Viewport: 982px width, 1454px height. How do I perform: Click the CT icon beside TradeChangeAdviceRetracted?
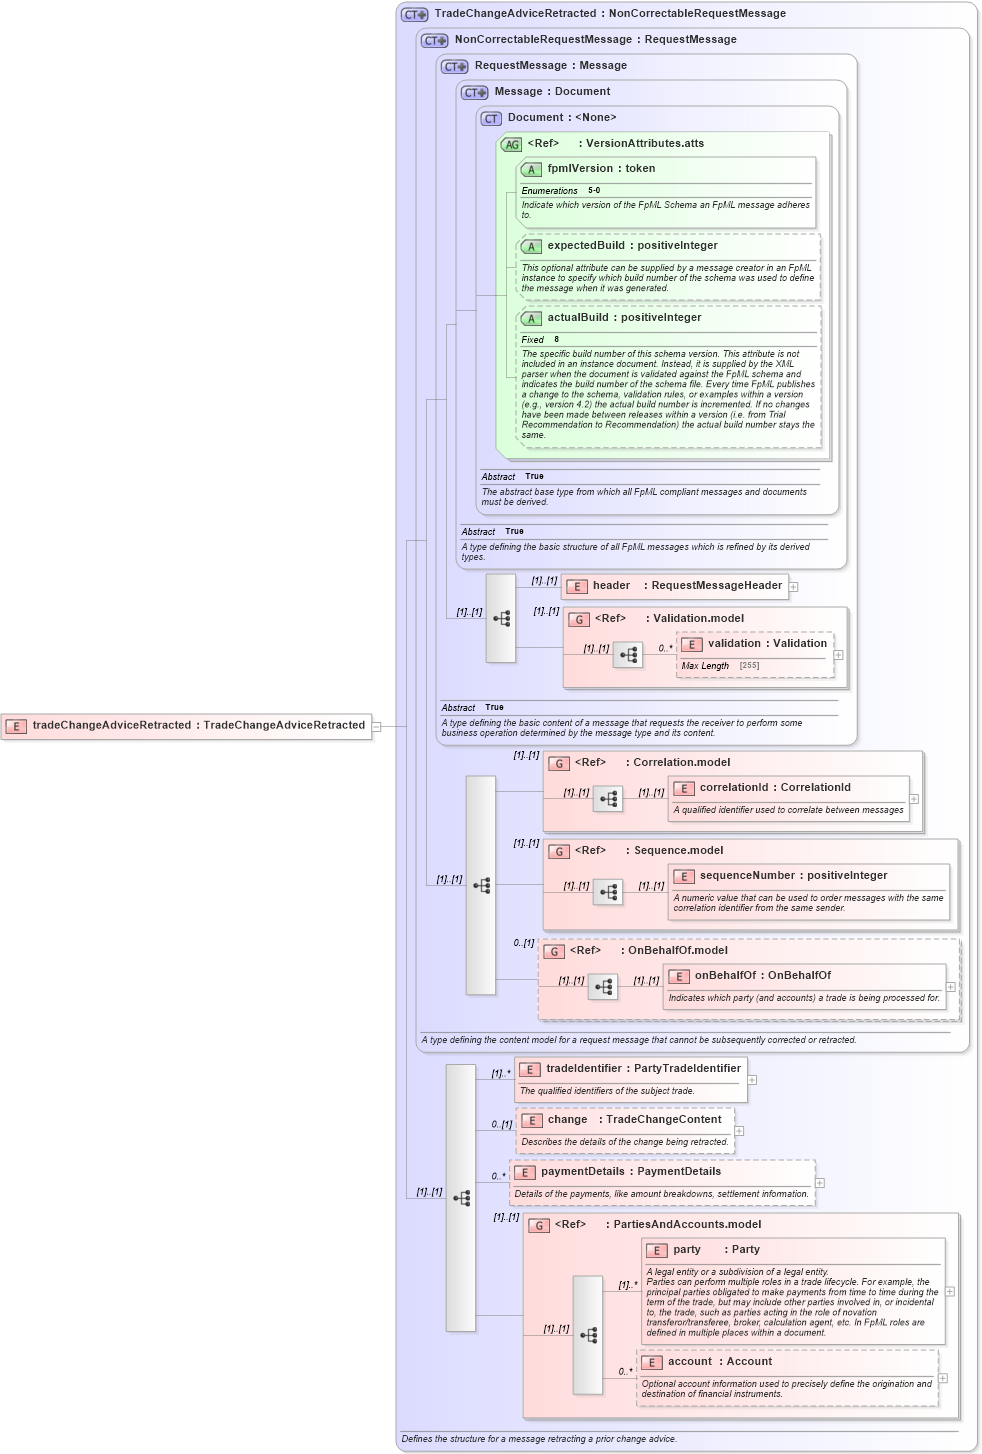click(x=414, y=15)
